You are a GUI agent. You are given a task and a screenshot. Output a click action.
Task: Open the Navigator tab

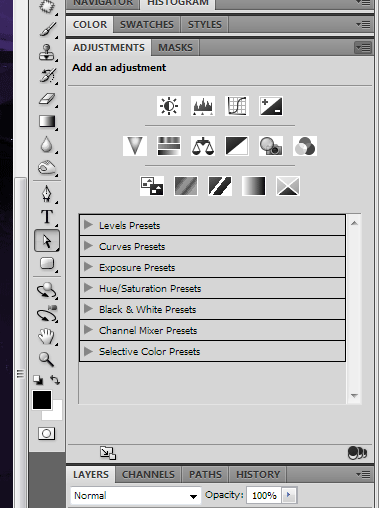(103, 3)
